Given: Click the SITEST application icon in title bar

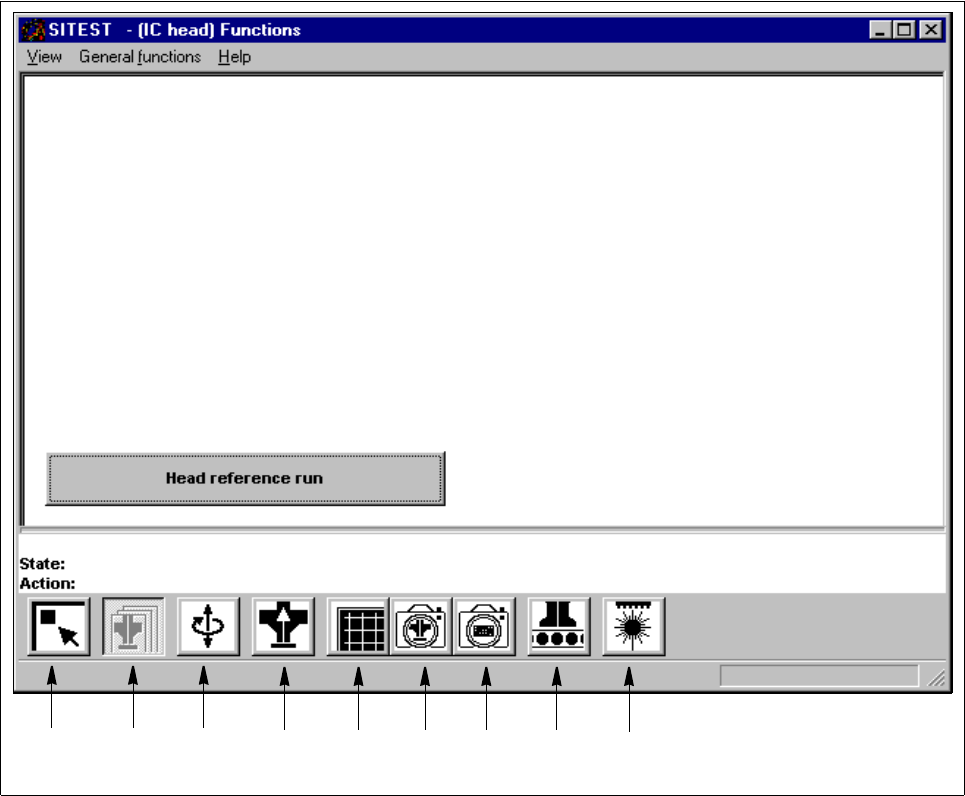Looking at the screenshot, I should (33, 30).
